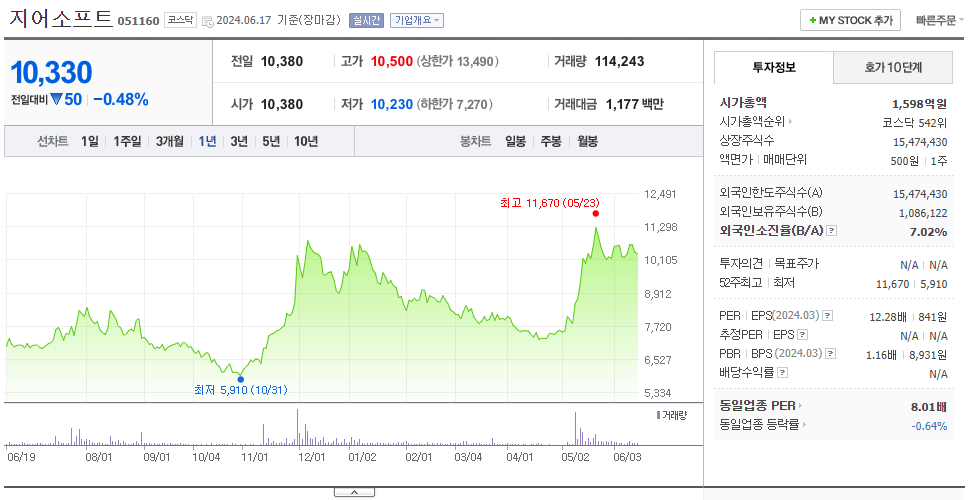Viewport: 968px width, 500px height.
Task: Select the 3개월 line chart period
Action: pos(170,141)
